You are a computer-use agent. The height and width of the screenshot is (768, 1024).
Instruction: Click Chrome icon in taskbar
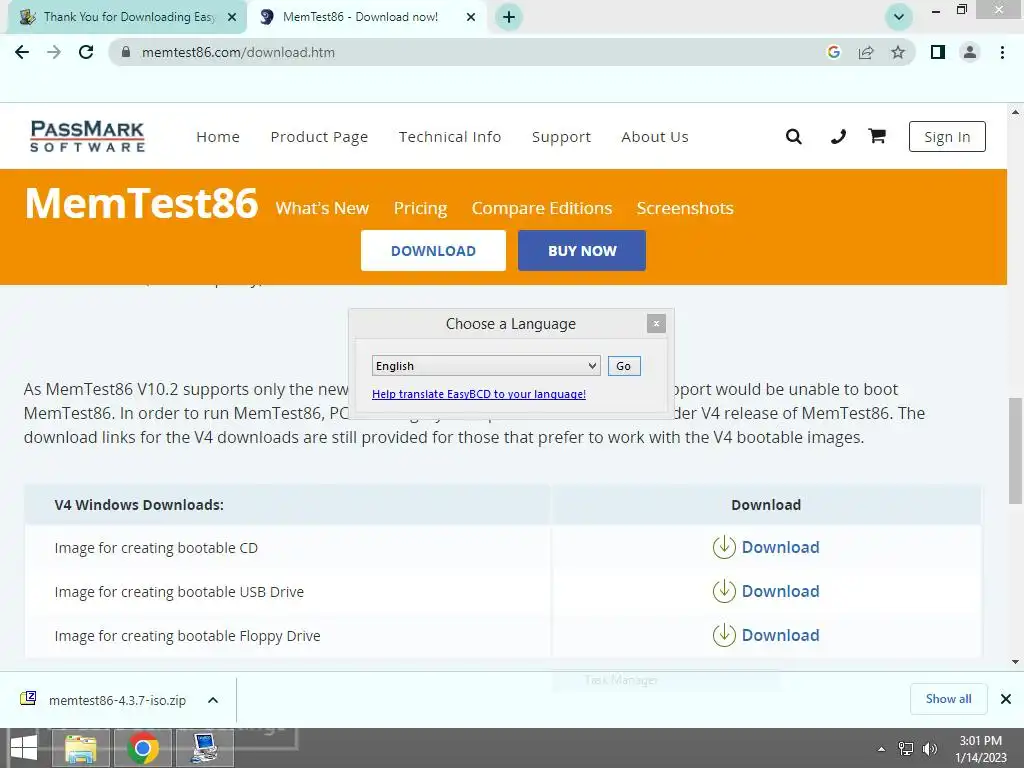tap(143, 748)
